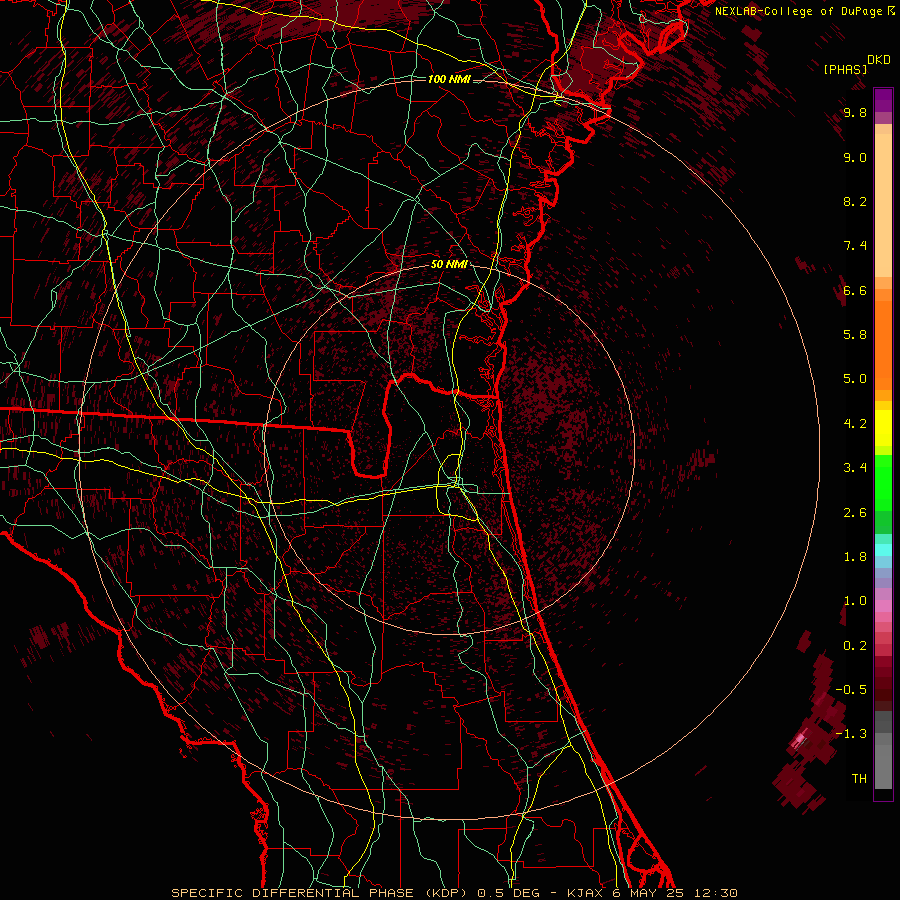Click the cyan color bar segment
The image size is (900, 900).
pos(883,550)
